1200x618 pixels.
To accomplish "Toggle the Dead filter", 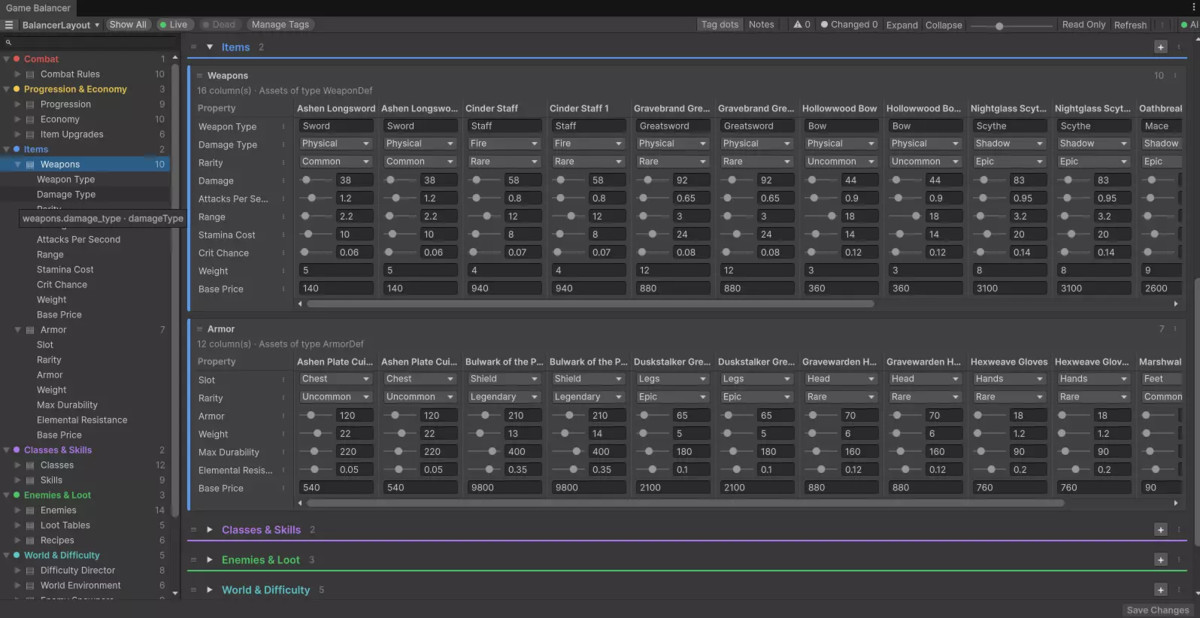I will pos(219,25).
